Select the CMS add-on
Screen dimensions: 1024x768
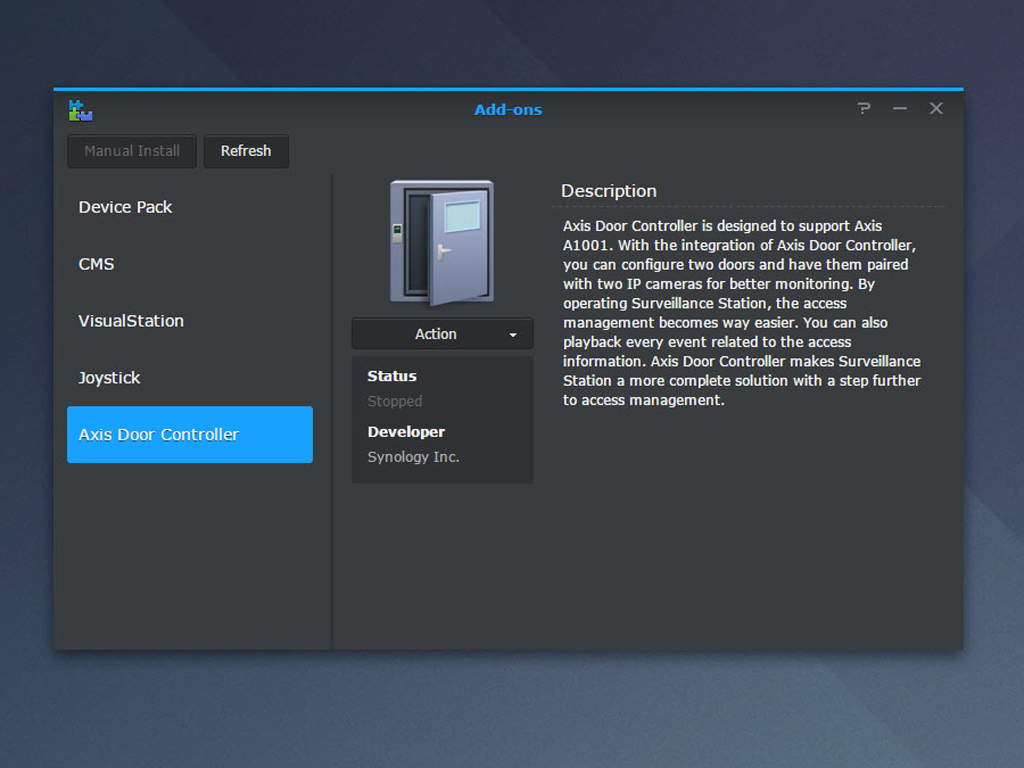click(190, 264)
